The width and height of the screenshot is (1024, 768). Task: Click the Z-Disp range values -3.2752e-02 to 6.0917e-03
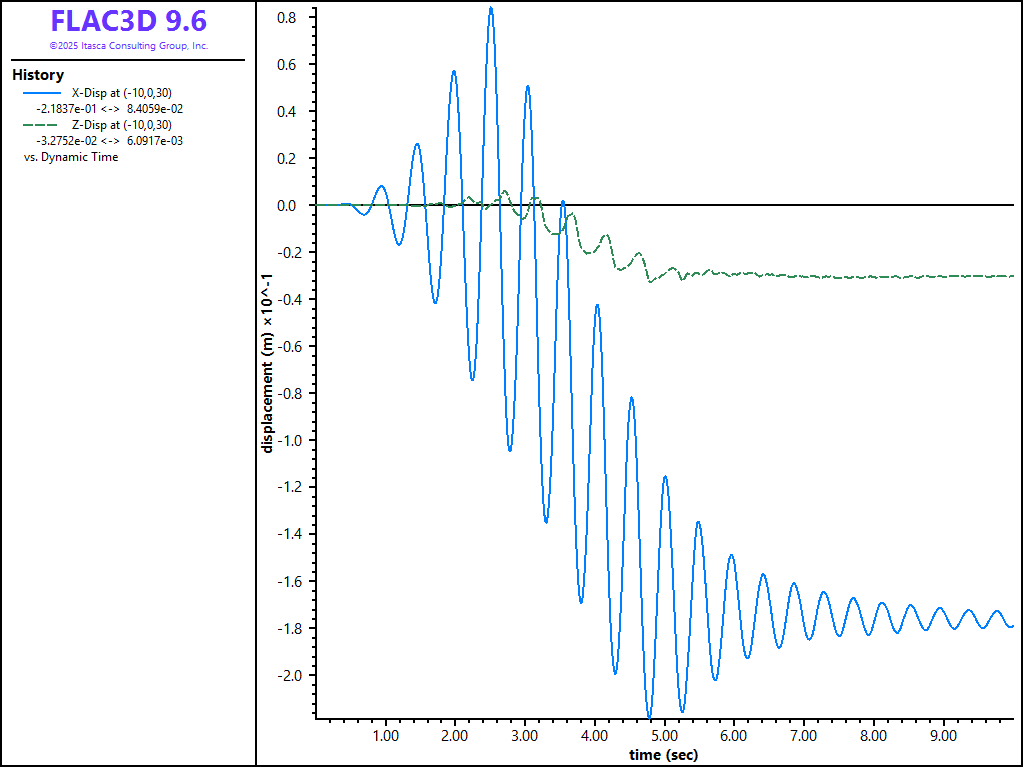click(109, 141)
